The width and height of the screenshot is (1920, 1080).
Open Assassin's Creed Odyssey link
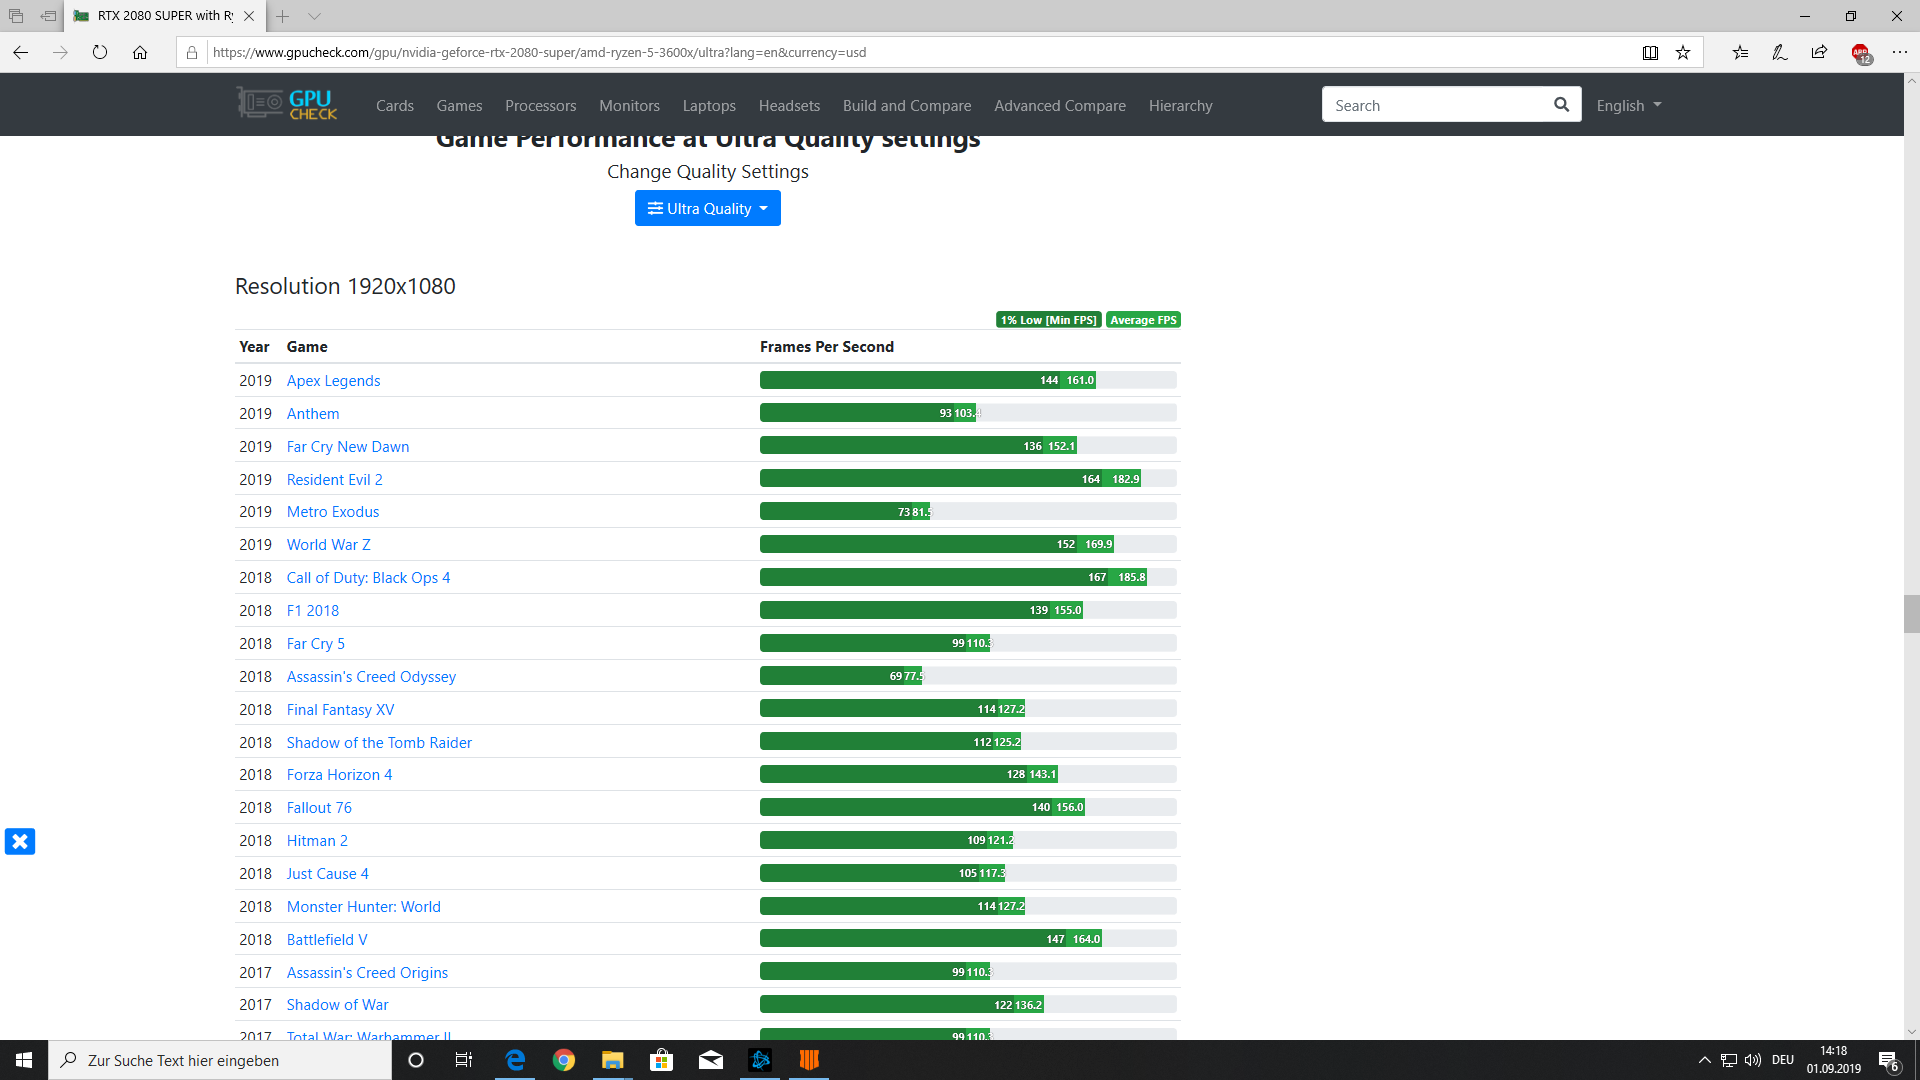pyautogui.click(x=371, y=676)
